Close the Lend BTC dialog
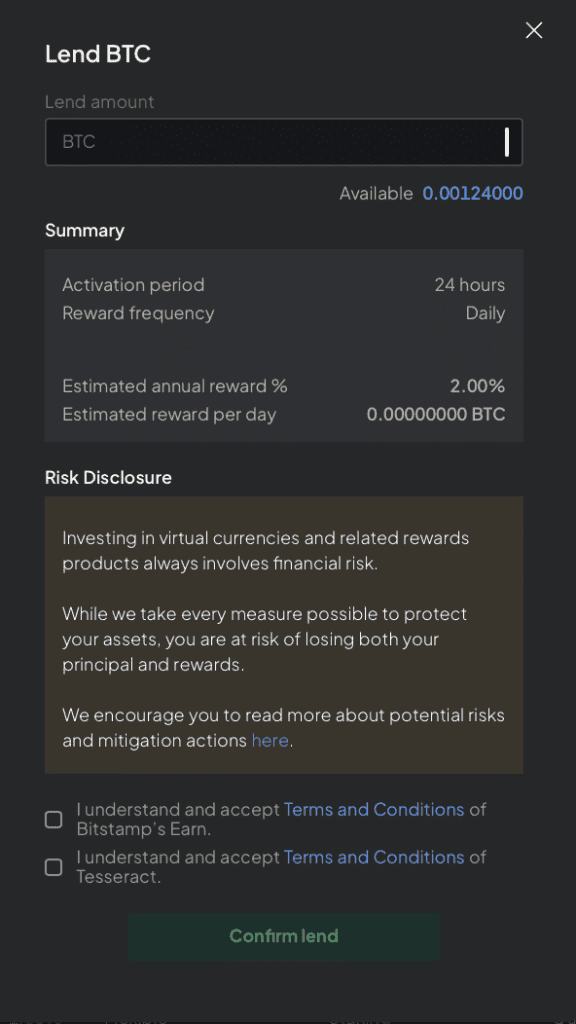The image size is (576, 1024). (x=534, y=30)
